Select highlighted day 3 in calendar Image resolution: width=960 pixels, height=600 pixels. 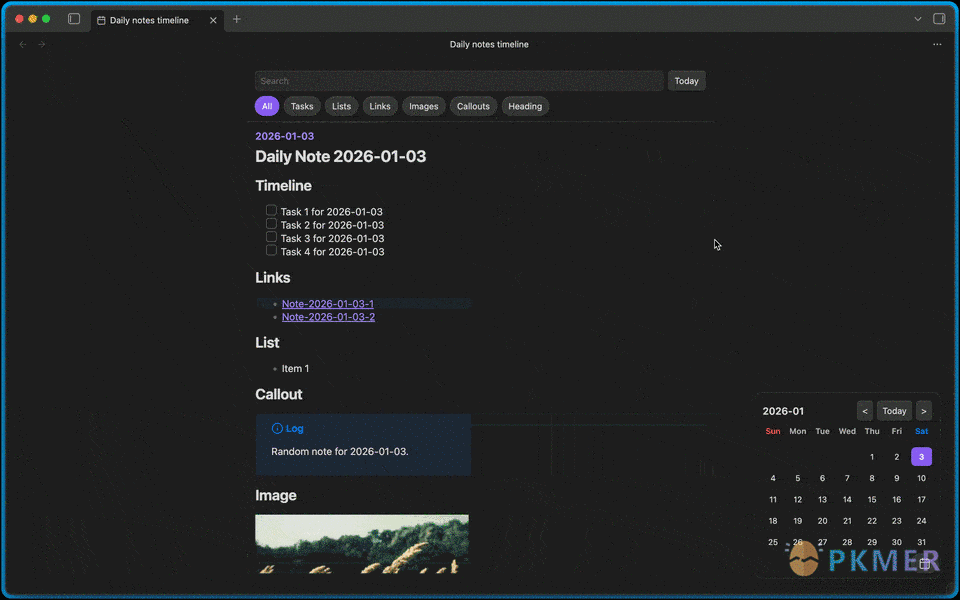921,457
